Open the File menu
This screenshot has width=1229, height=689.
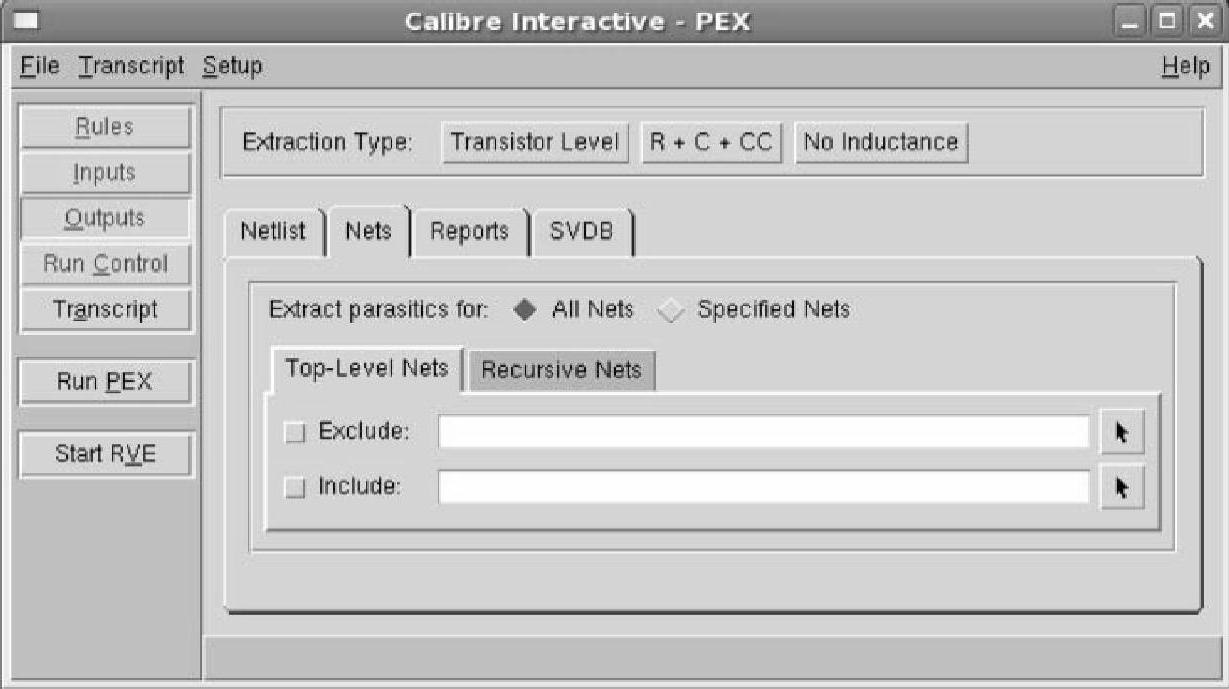pos(40,67)
